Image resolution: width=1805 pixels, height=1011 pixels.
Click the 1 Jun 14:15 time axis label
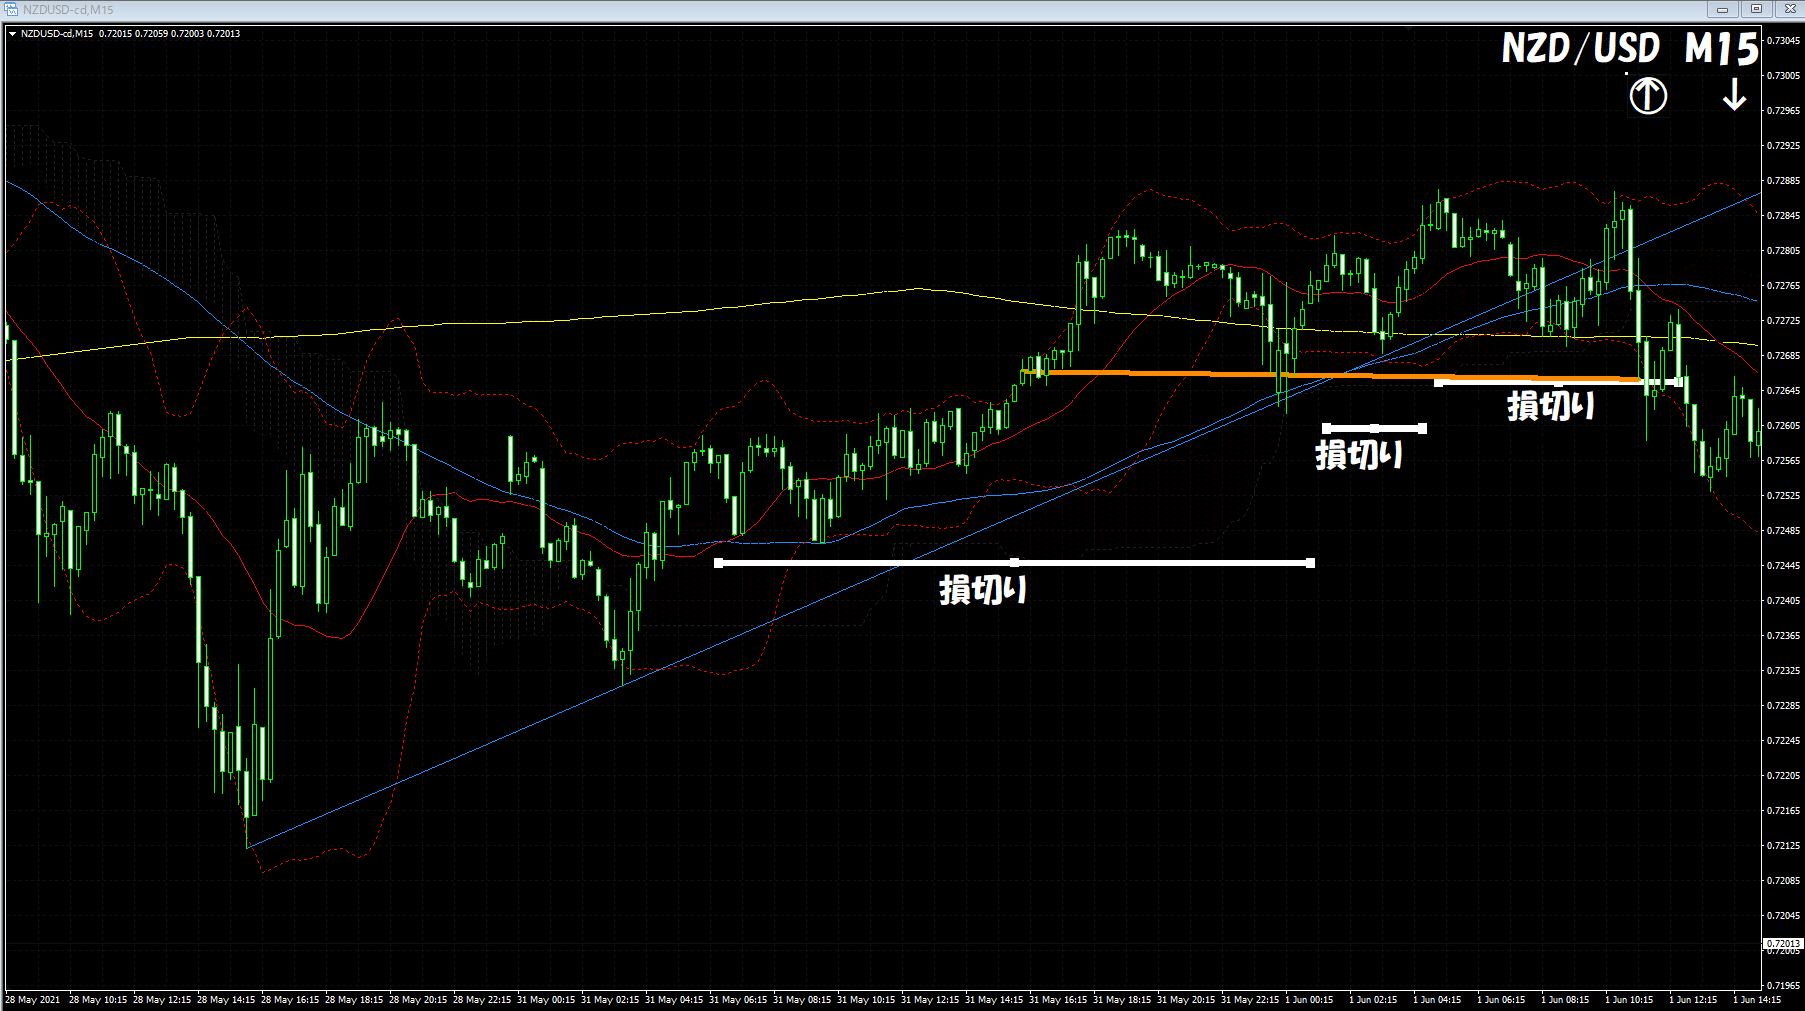[1757, 1000]
